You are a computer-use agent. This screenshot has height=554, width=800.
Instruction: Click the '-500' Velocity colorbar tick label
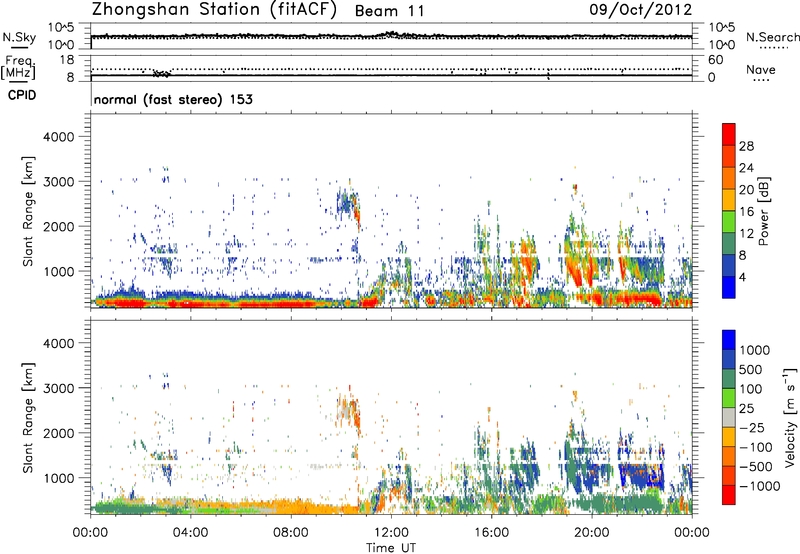coord(756,467)
